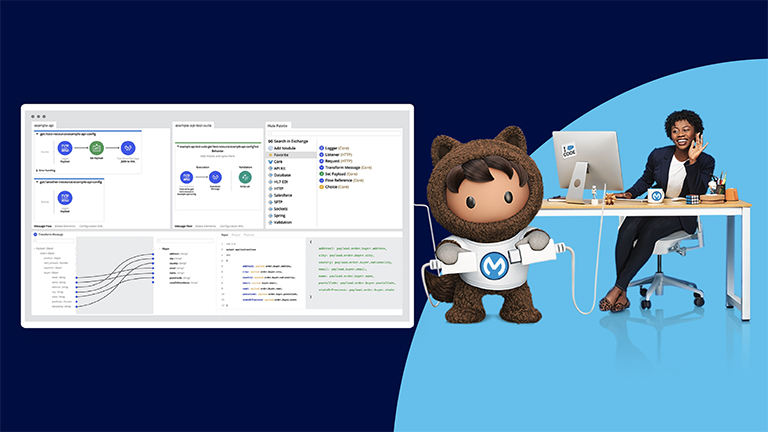Viewport: 768px width, 432px height.
Task: Select the green Set Payload flow node
Action: click(97, 147)
